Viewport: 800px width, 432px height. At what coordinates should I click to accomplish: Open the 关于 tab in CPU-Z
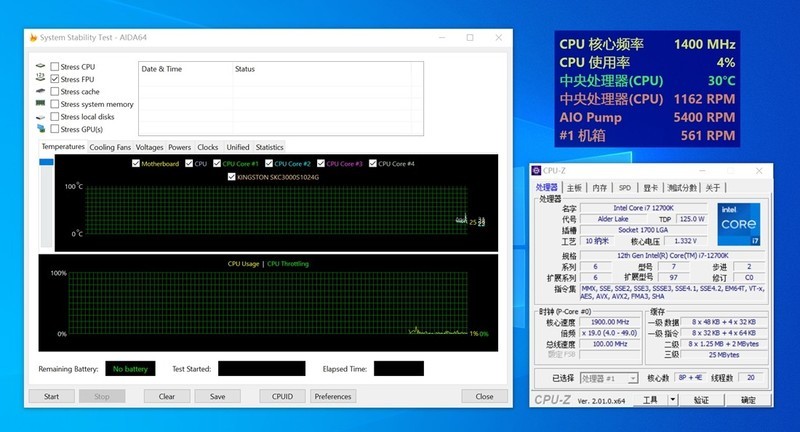pyautogui.click(x=713, y=188)
